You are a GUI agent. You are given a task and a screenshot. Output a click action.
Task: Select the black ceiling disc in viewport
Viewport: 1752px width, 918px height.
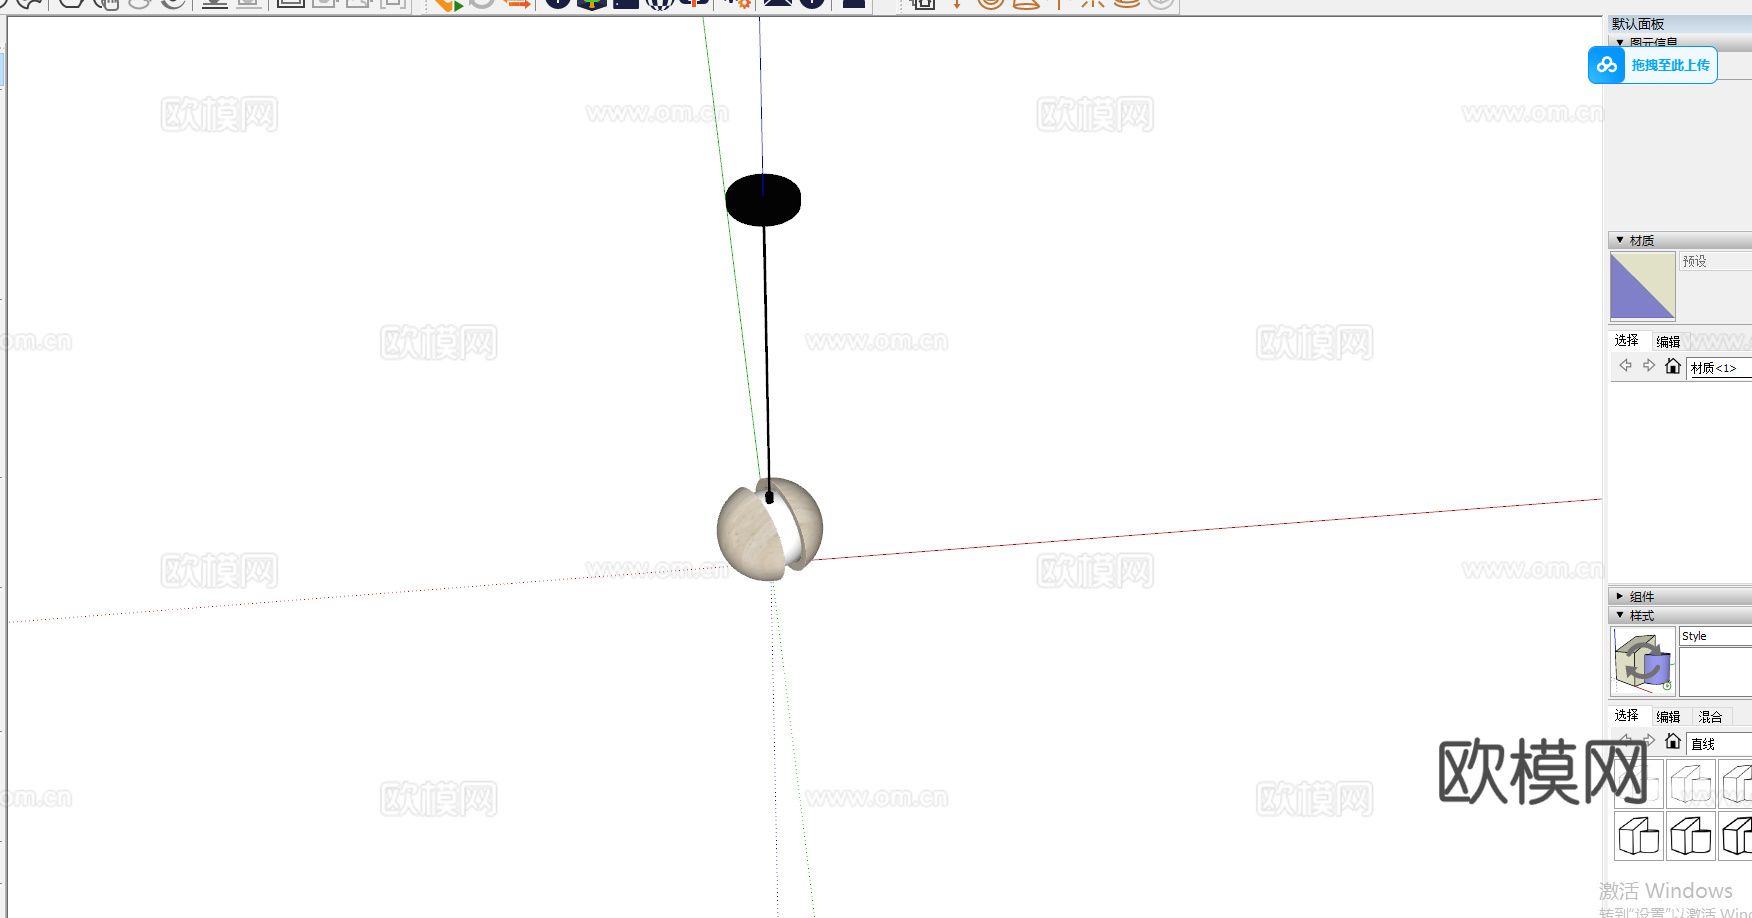click(763, 200)
